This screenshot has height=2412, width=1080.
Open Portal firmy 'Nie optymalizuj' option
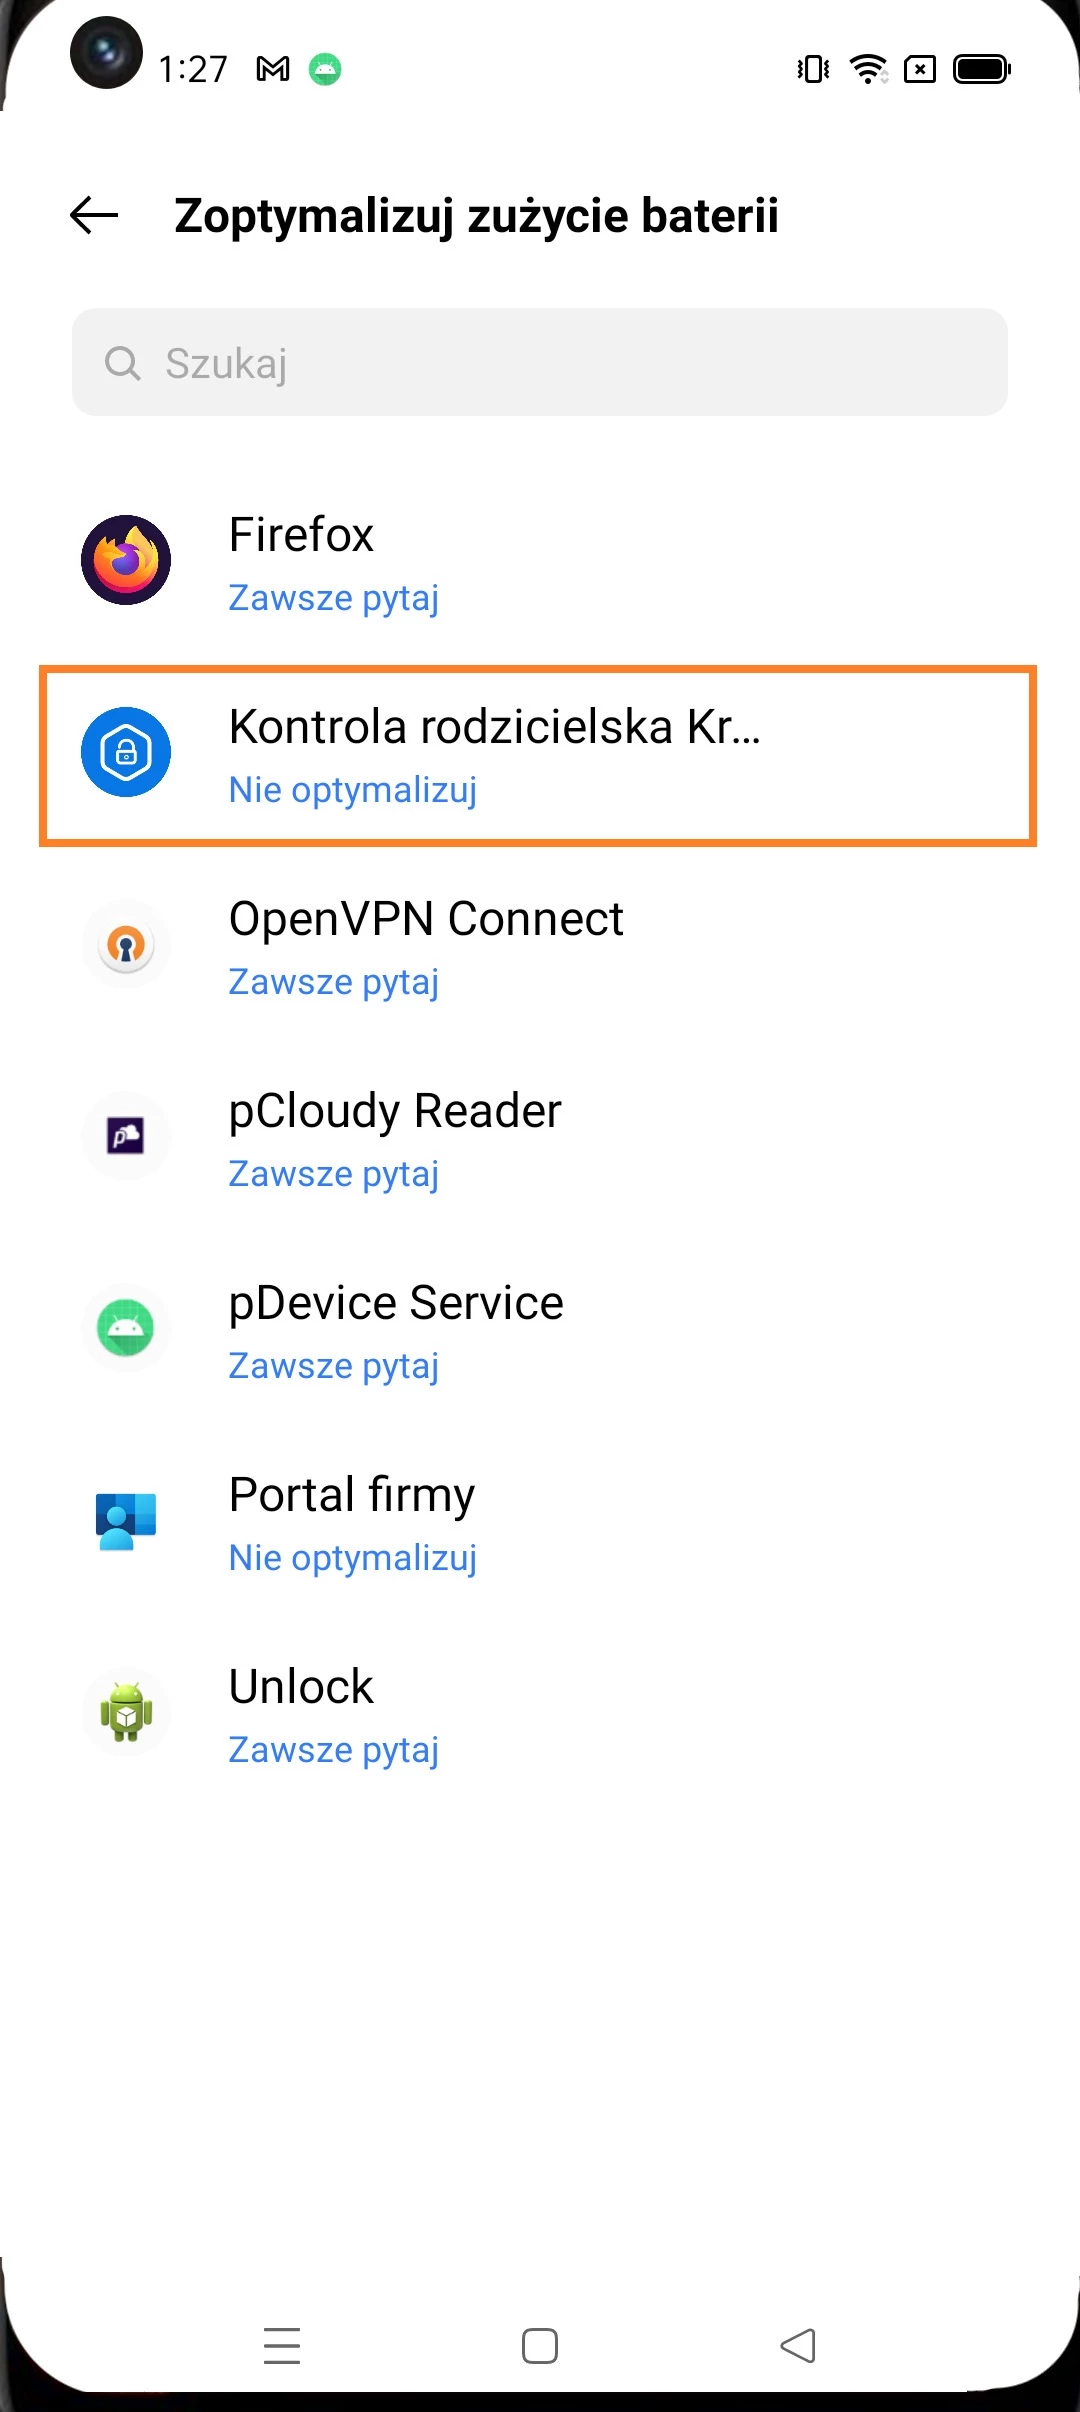pyautogui.click(x=352, y=1558)
